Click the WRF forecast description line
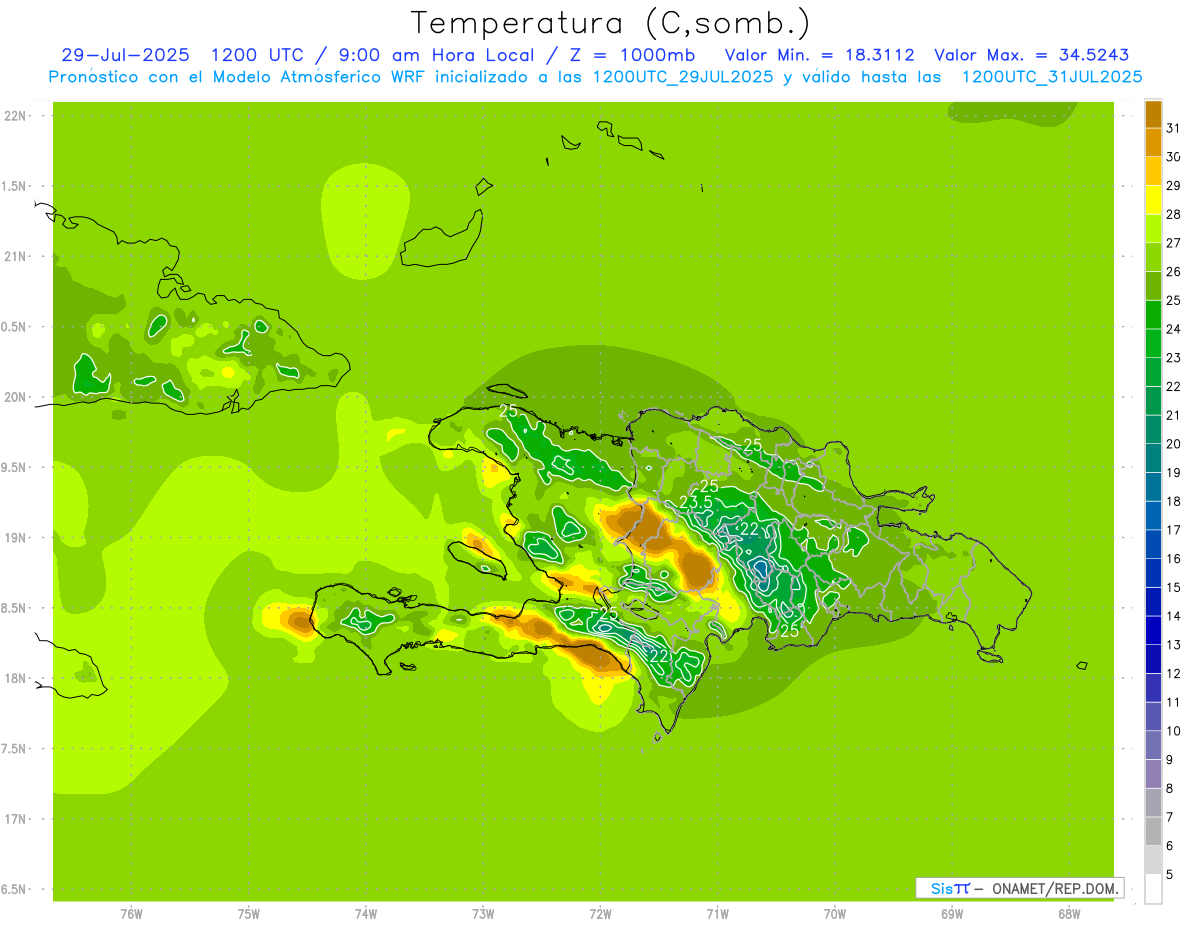Screen dimensions: 1200x927 [595, 77]
